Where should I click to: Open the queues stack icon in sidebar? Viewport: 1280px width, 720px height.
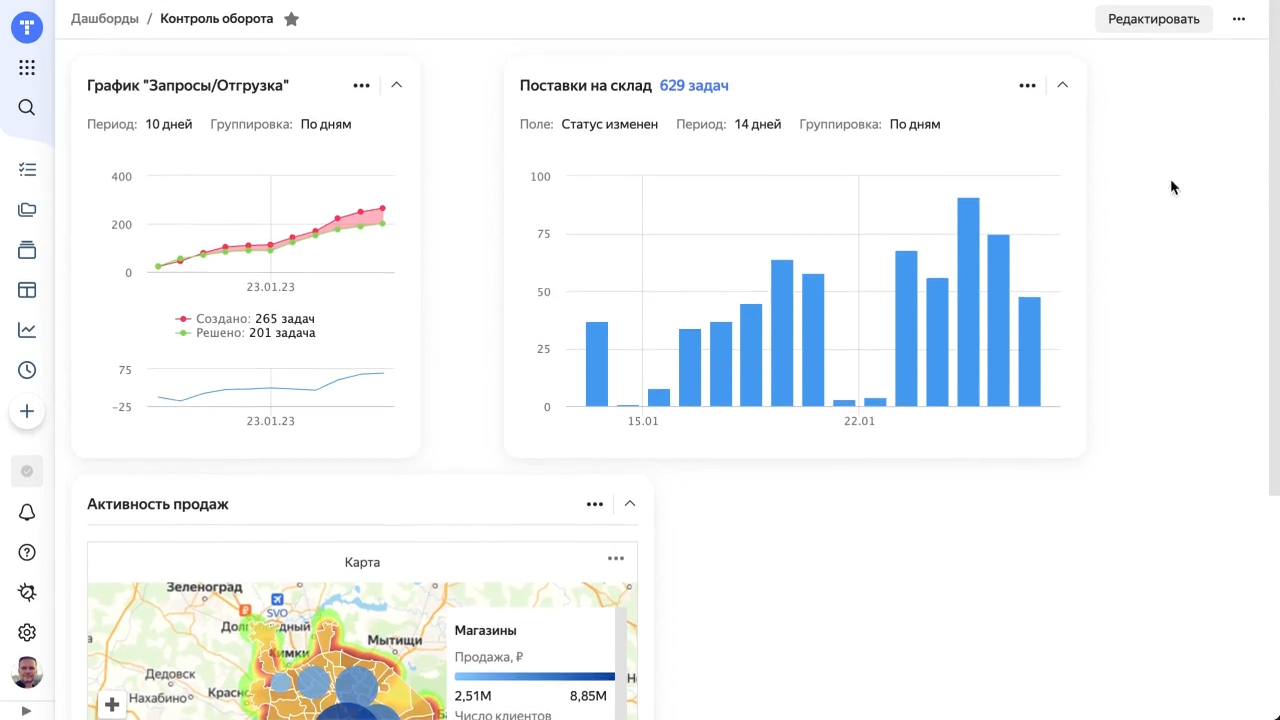pos(27,250)
